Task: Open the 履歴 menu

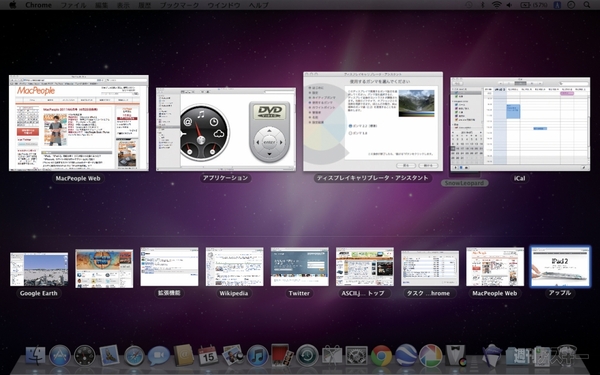Action: [x=144, y=5]
